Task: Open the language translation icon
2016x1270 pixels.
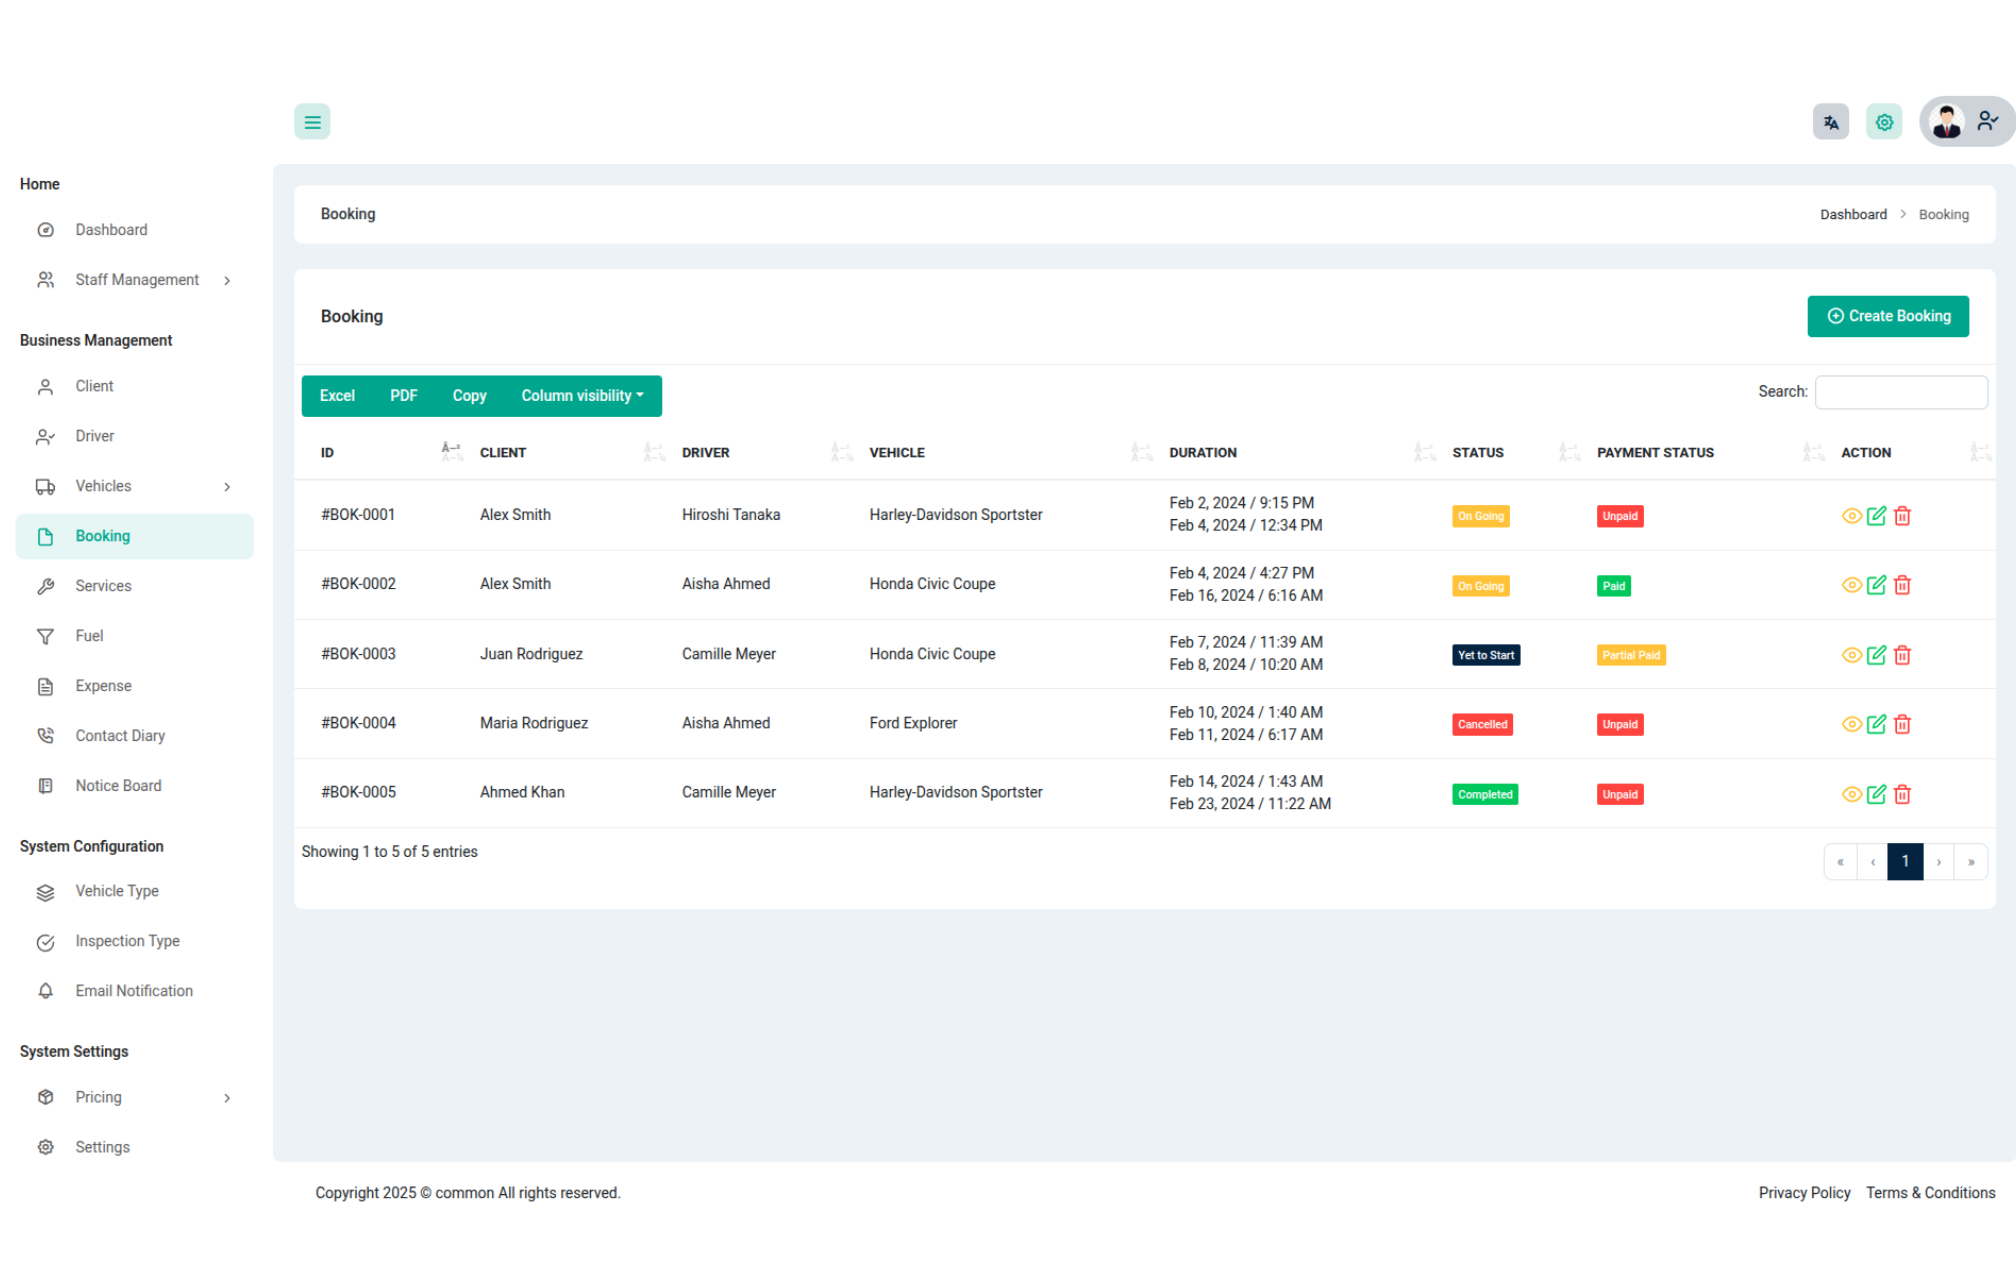Action: [1830, 122]
